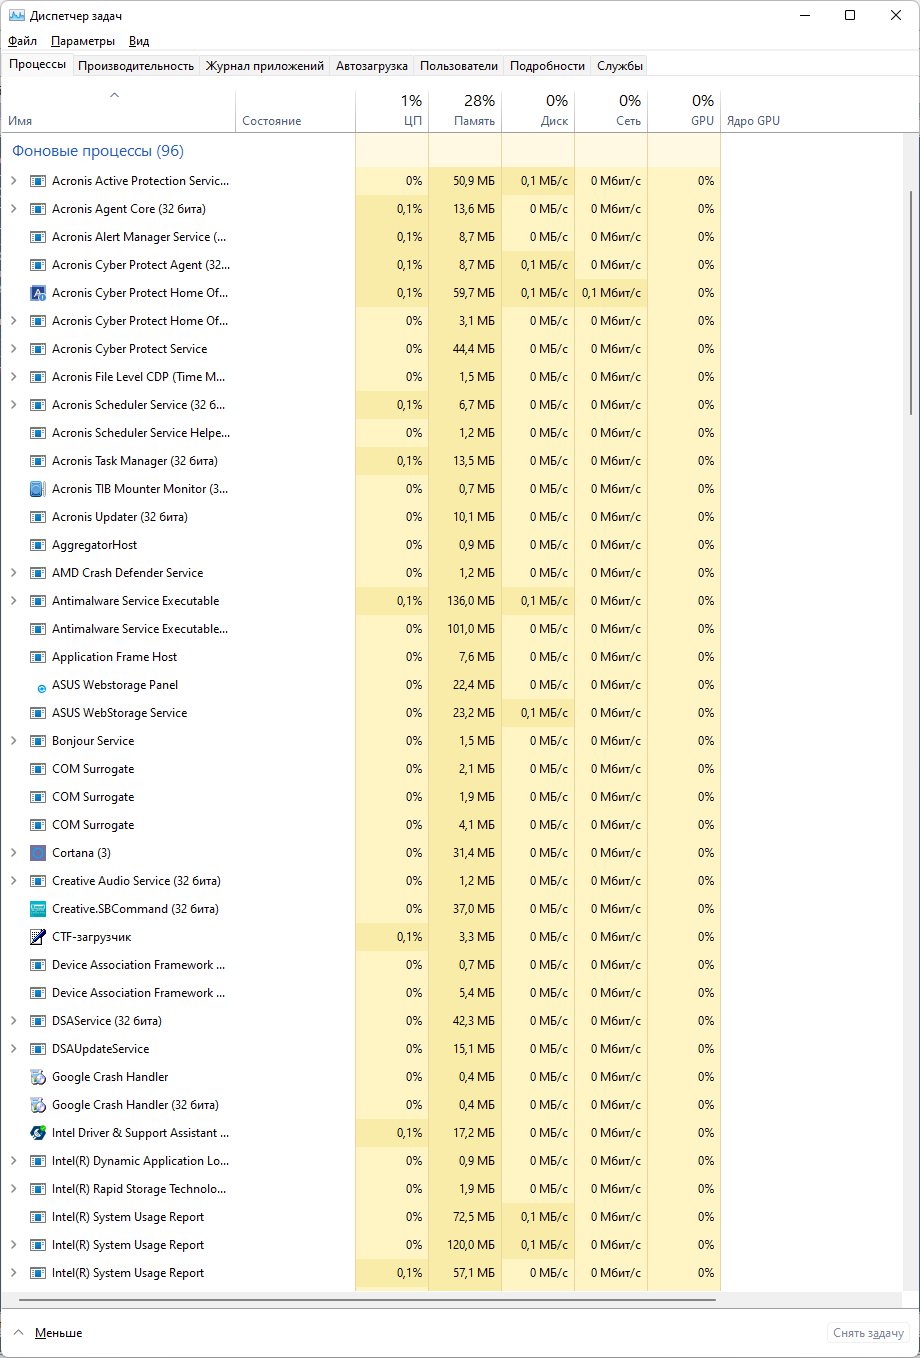Select the Фоновые процессы (96) group header

point(98,151)
